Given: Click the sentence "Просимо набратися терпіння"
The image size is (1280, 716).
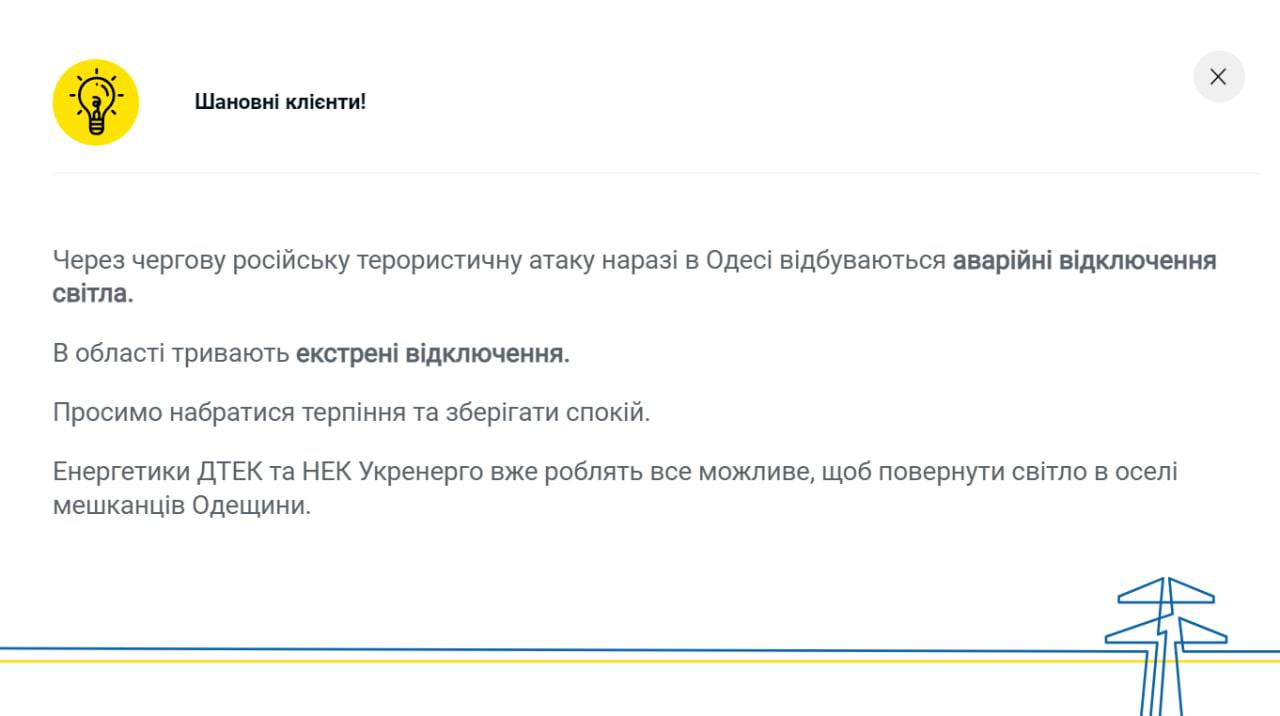Looking at the screenshot, I should tap(229, 412).
